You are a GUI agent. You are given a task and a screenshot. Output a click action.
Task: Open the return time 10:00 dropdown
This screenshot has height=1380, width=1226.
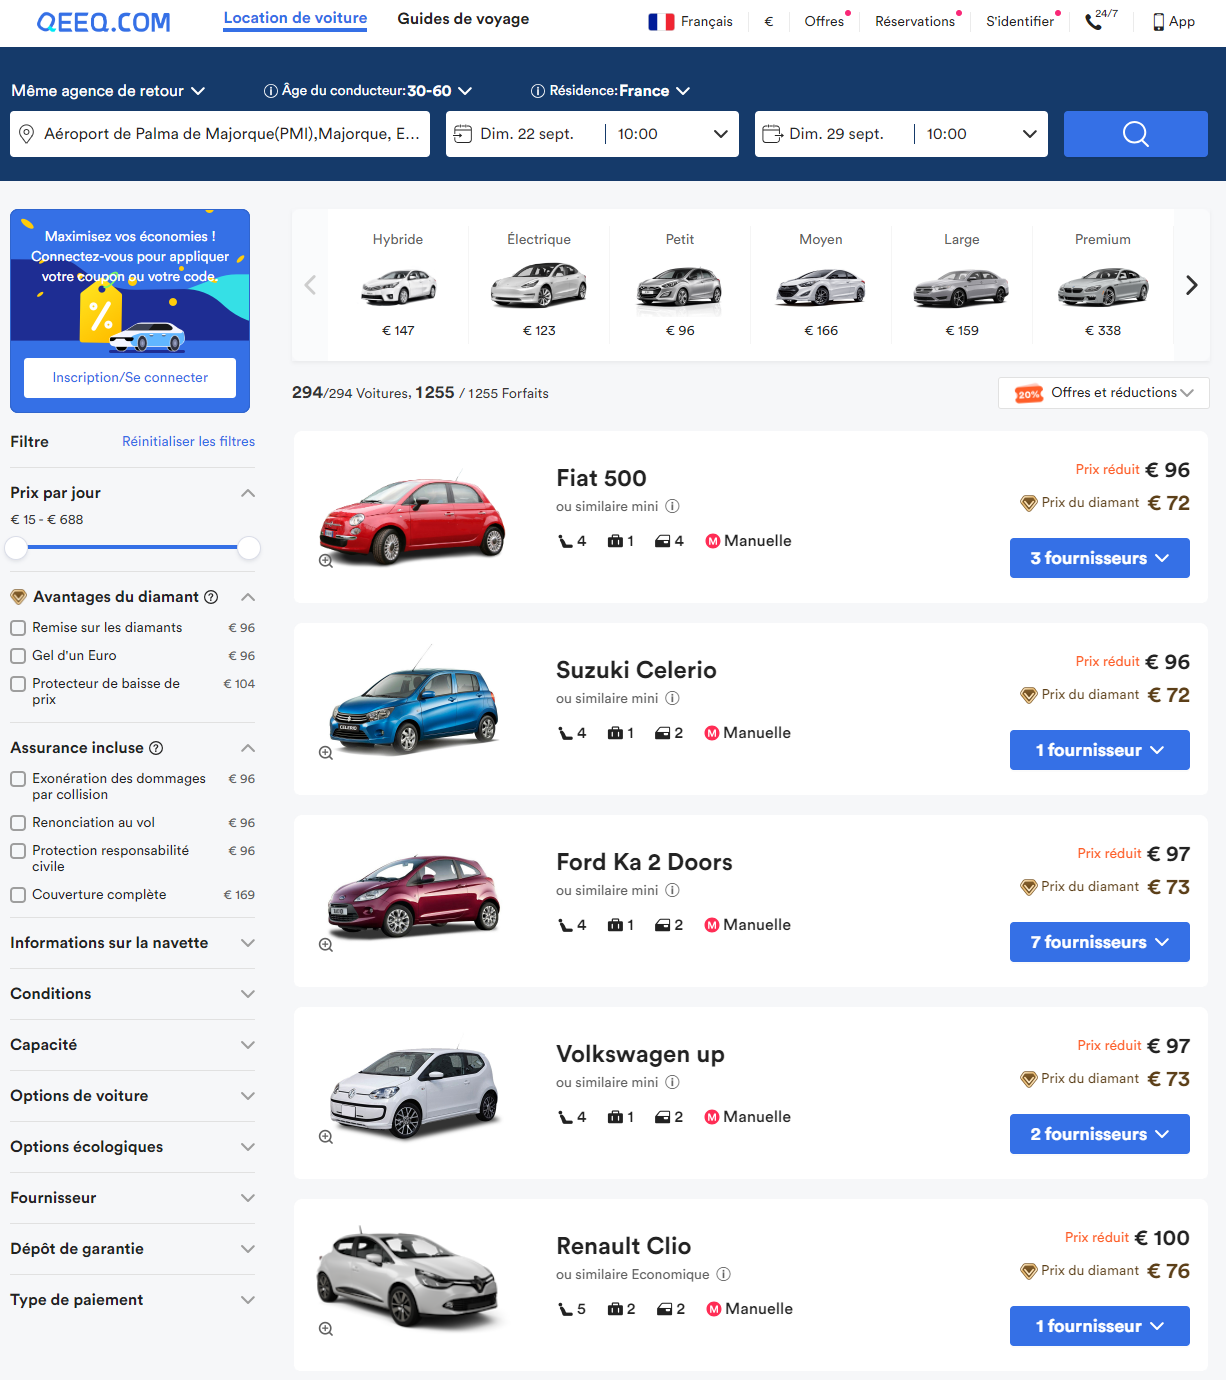point(982,134)
